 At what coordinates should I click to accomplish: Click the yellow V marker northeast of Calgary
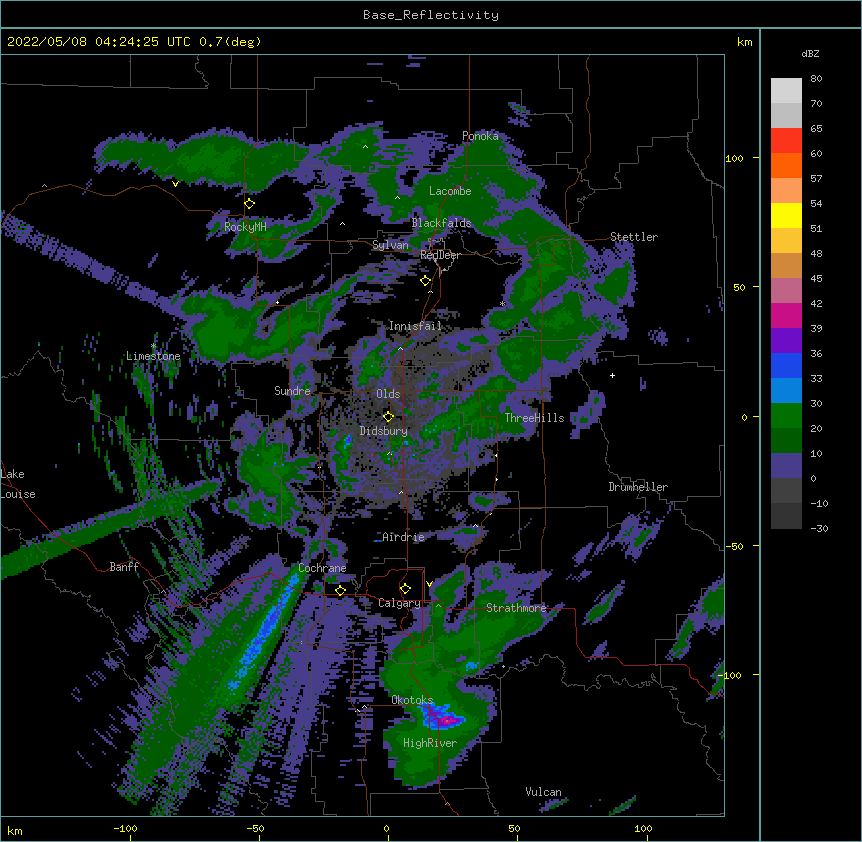(429, 584)
